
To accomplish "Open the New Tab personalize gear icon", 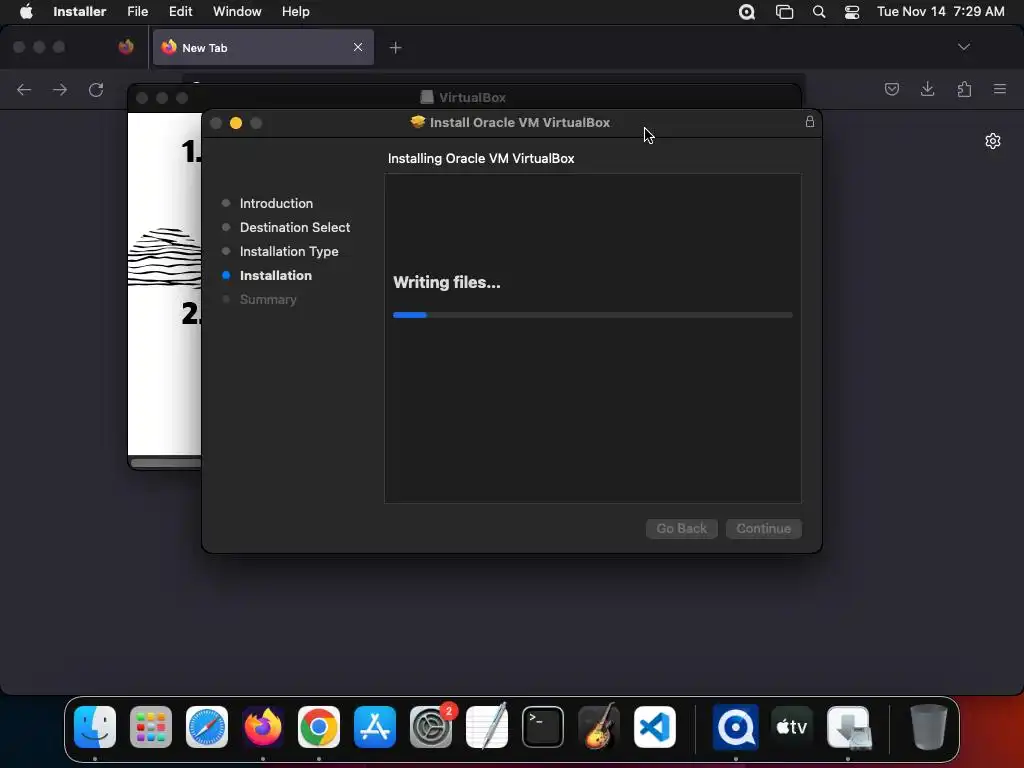I will (x=993, y=141).
